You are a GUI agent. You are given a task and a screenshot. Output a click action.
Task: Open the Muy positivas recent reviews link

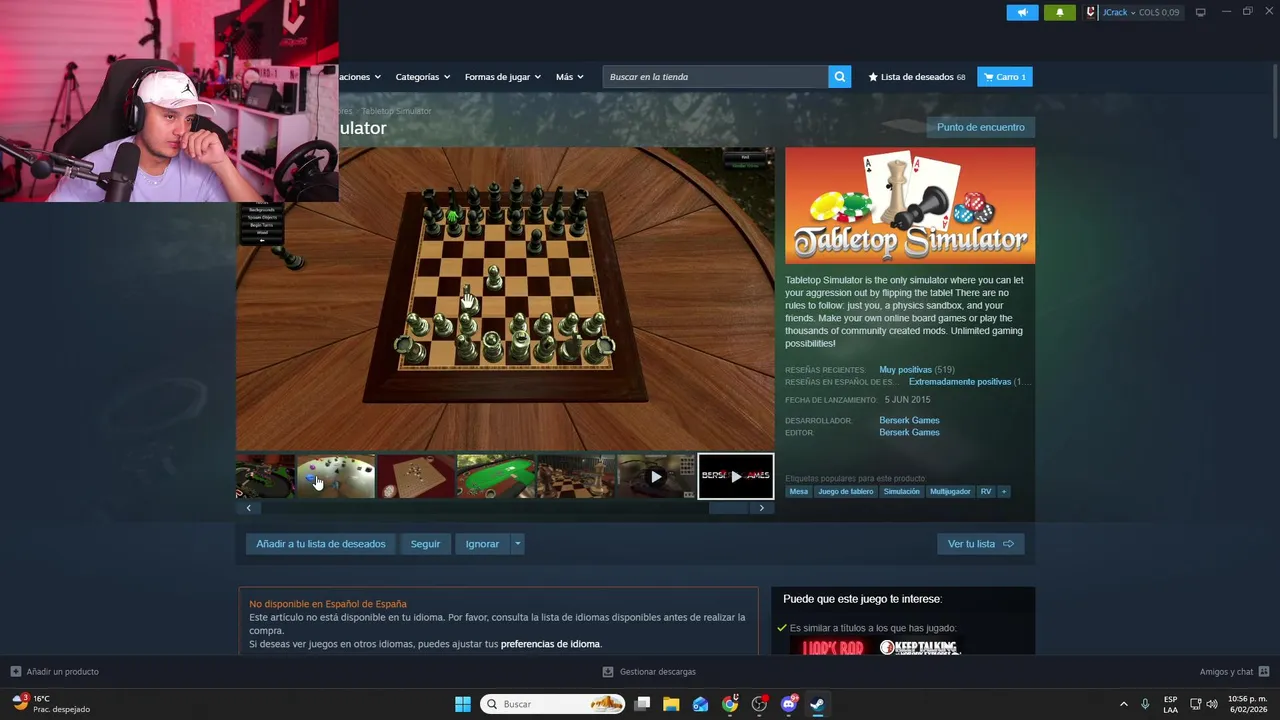[x=905, y=370]
